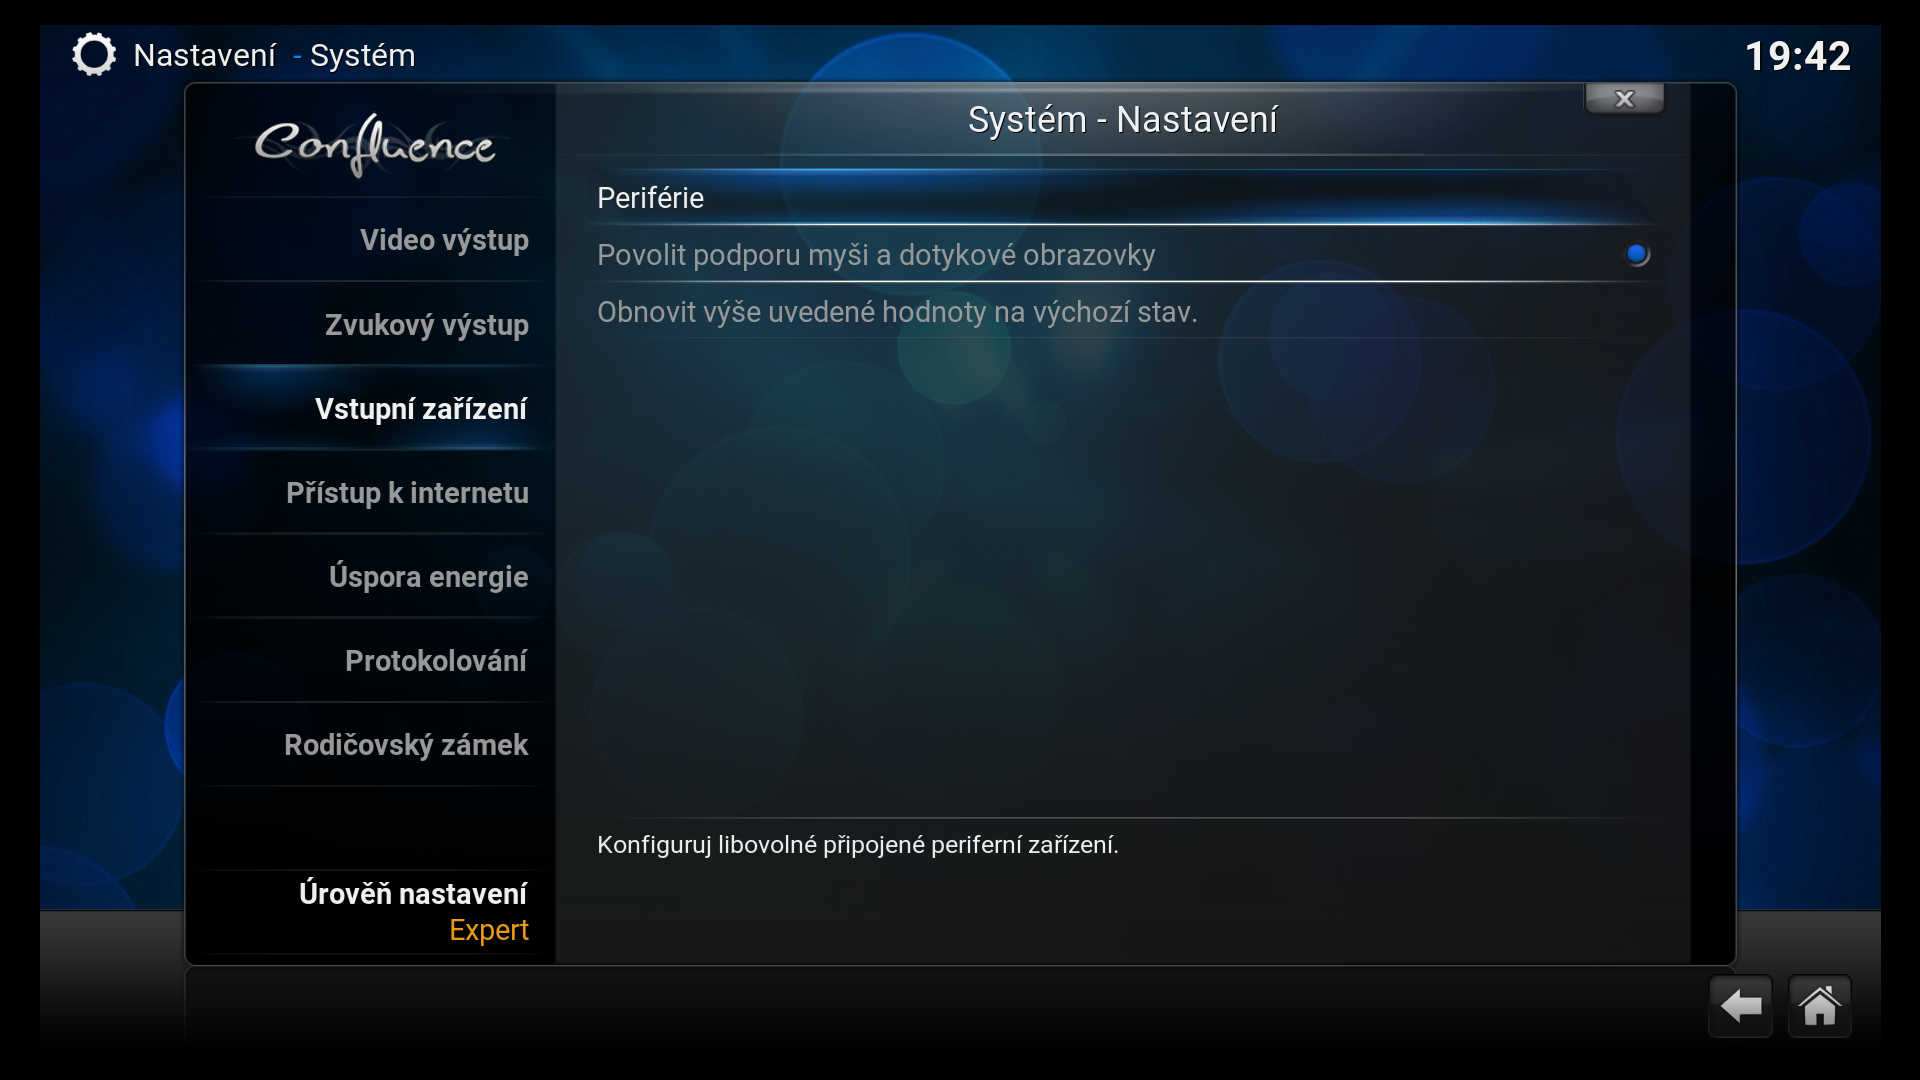Open the Video výstup category
1920x1080 pixels.
443,240
